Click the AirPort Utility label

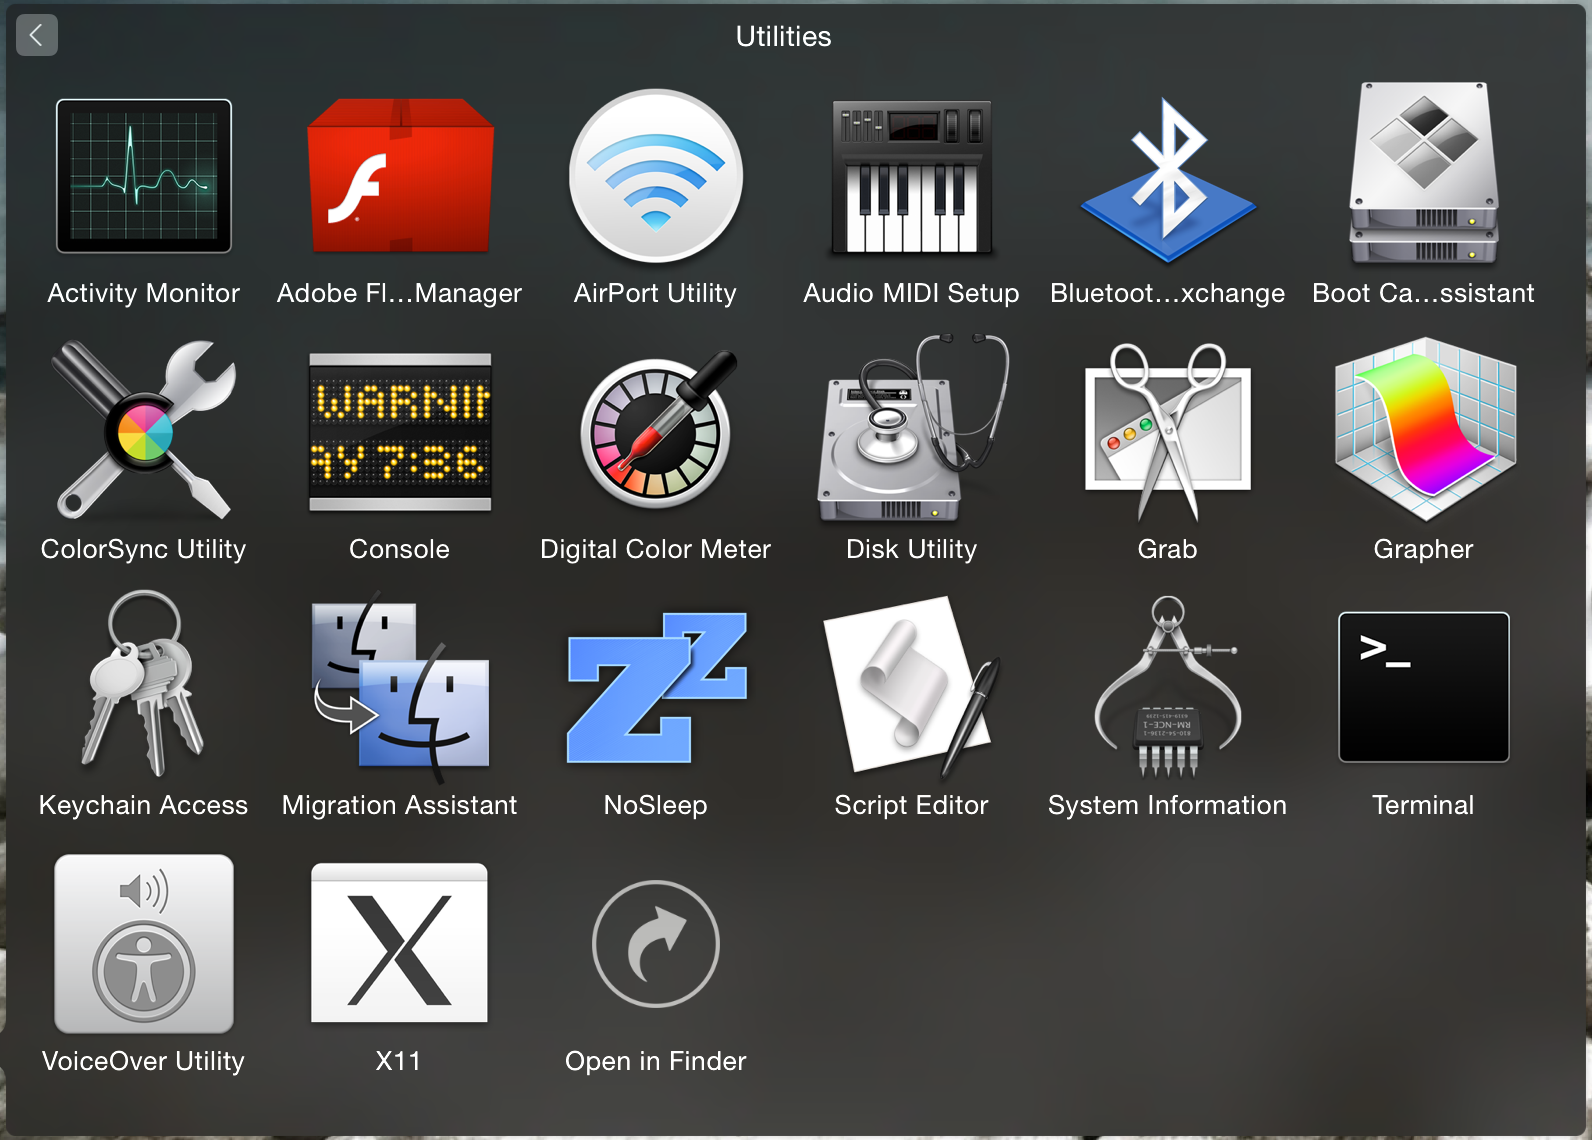(x=656, y=293)
